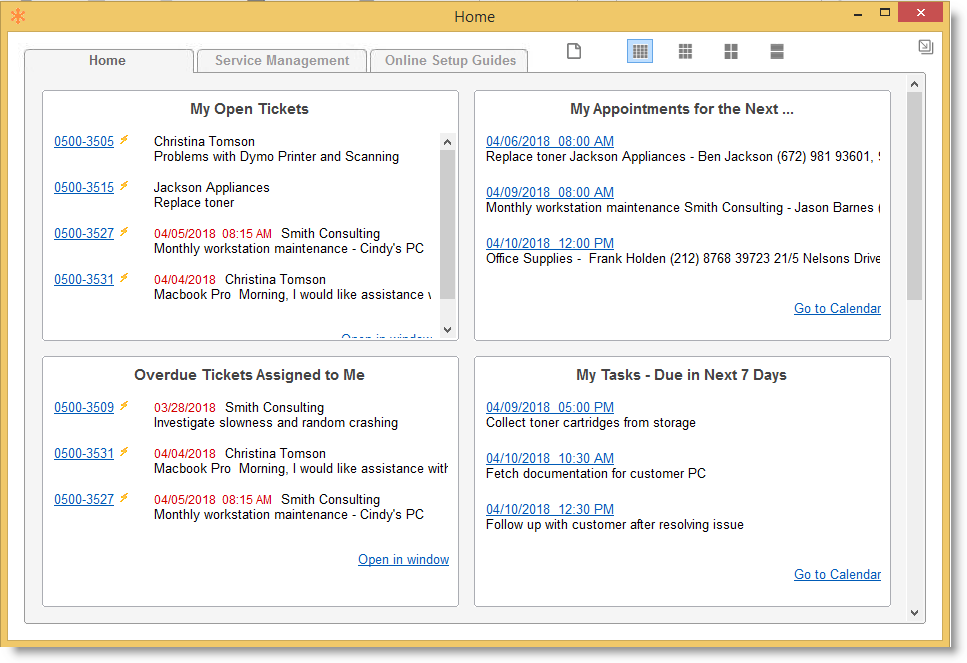This screenshot has width=967, height=663.
Task: Open the 04/06/2018 08:00 AM appointment
Action: [x=550, y=141]
